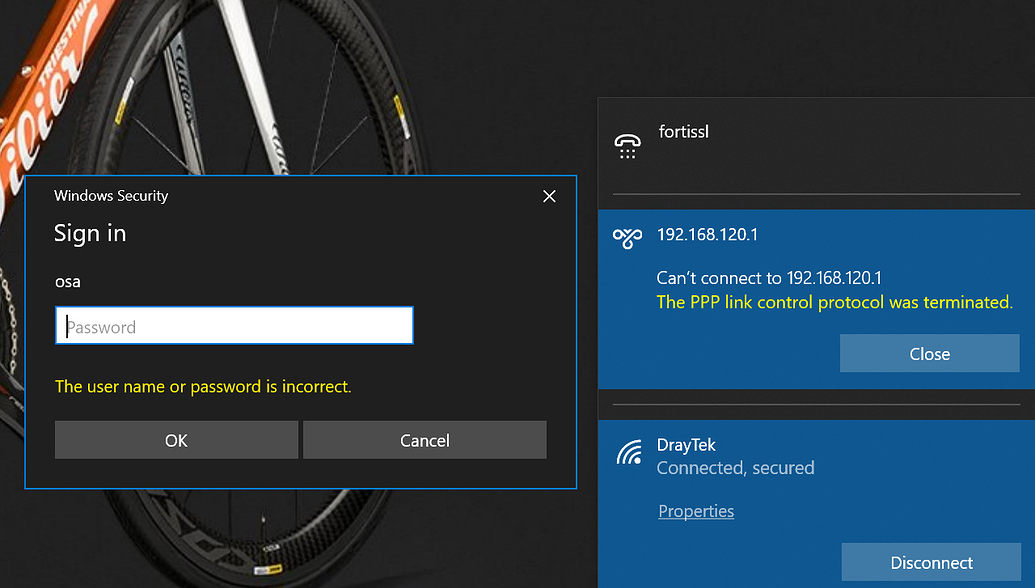Select the DrayTek network name
The width and height of the screenshot is (1035, 588).
(x=686, y=445)
